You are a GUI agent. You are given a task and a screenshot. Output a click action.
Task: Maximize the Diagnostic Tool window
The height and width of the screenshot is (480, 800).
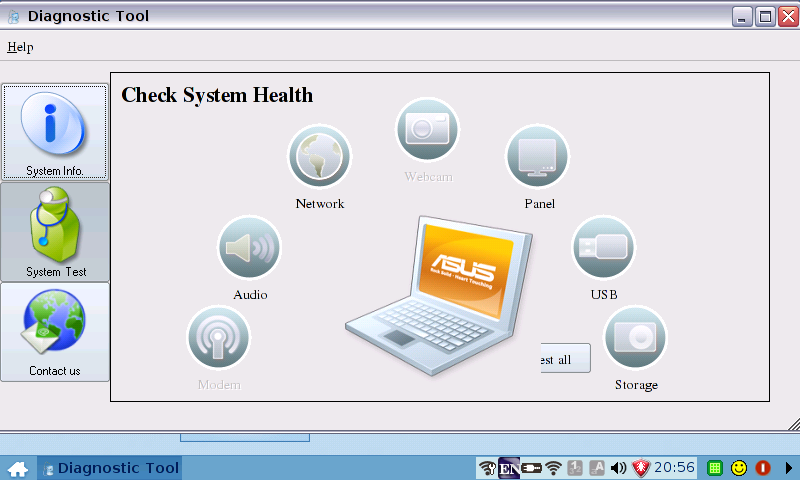click(x=765, y=17)
